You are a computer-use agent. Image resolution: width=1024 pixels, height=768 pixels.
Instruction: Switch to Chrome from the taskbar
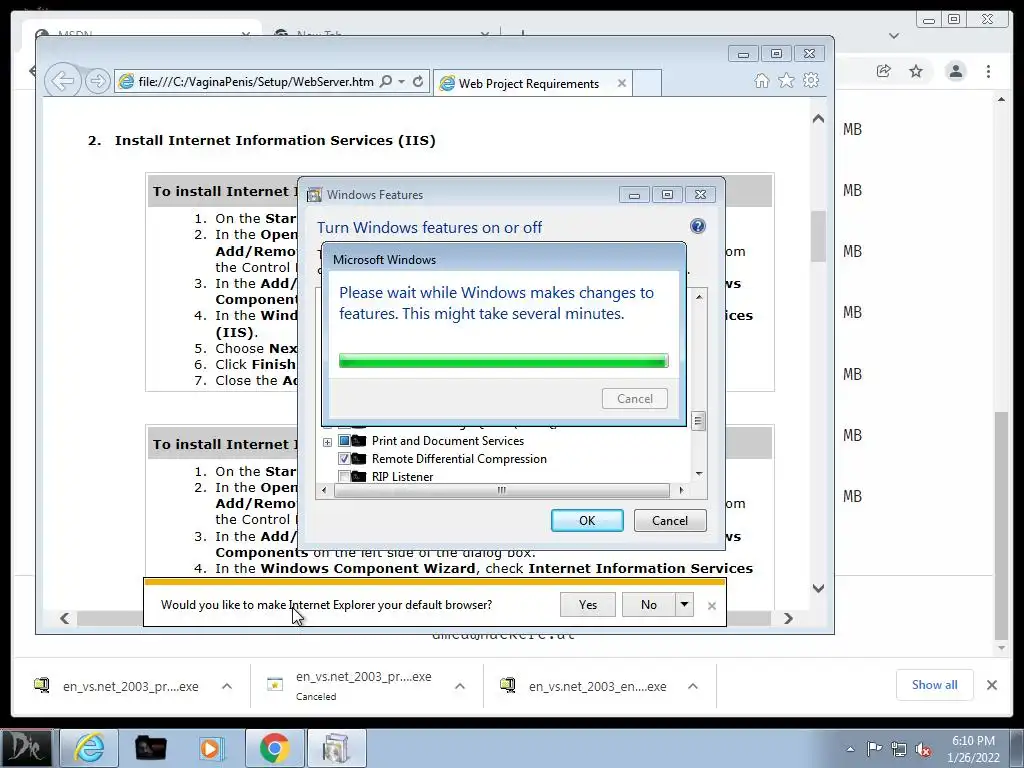pos(274,748)
